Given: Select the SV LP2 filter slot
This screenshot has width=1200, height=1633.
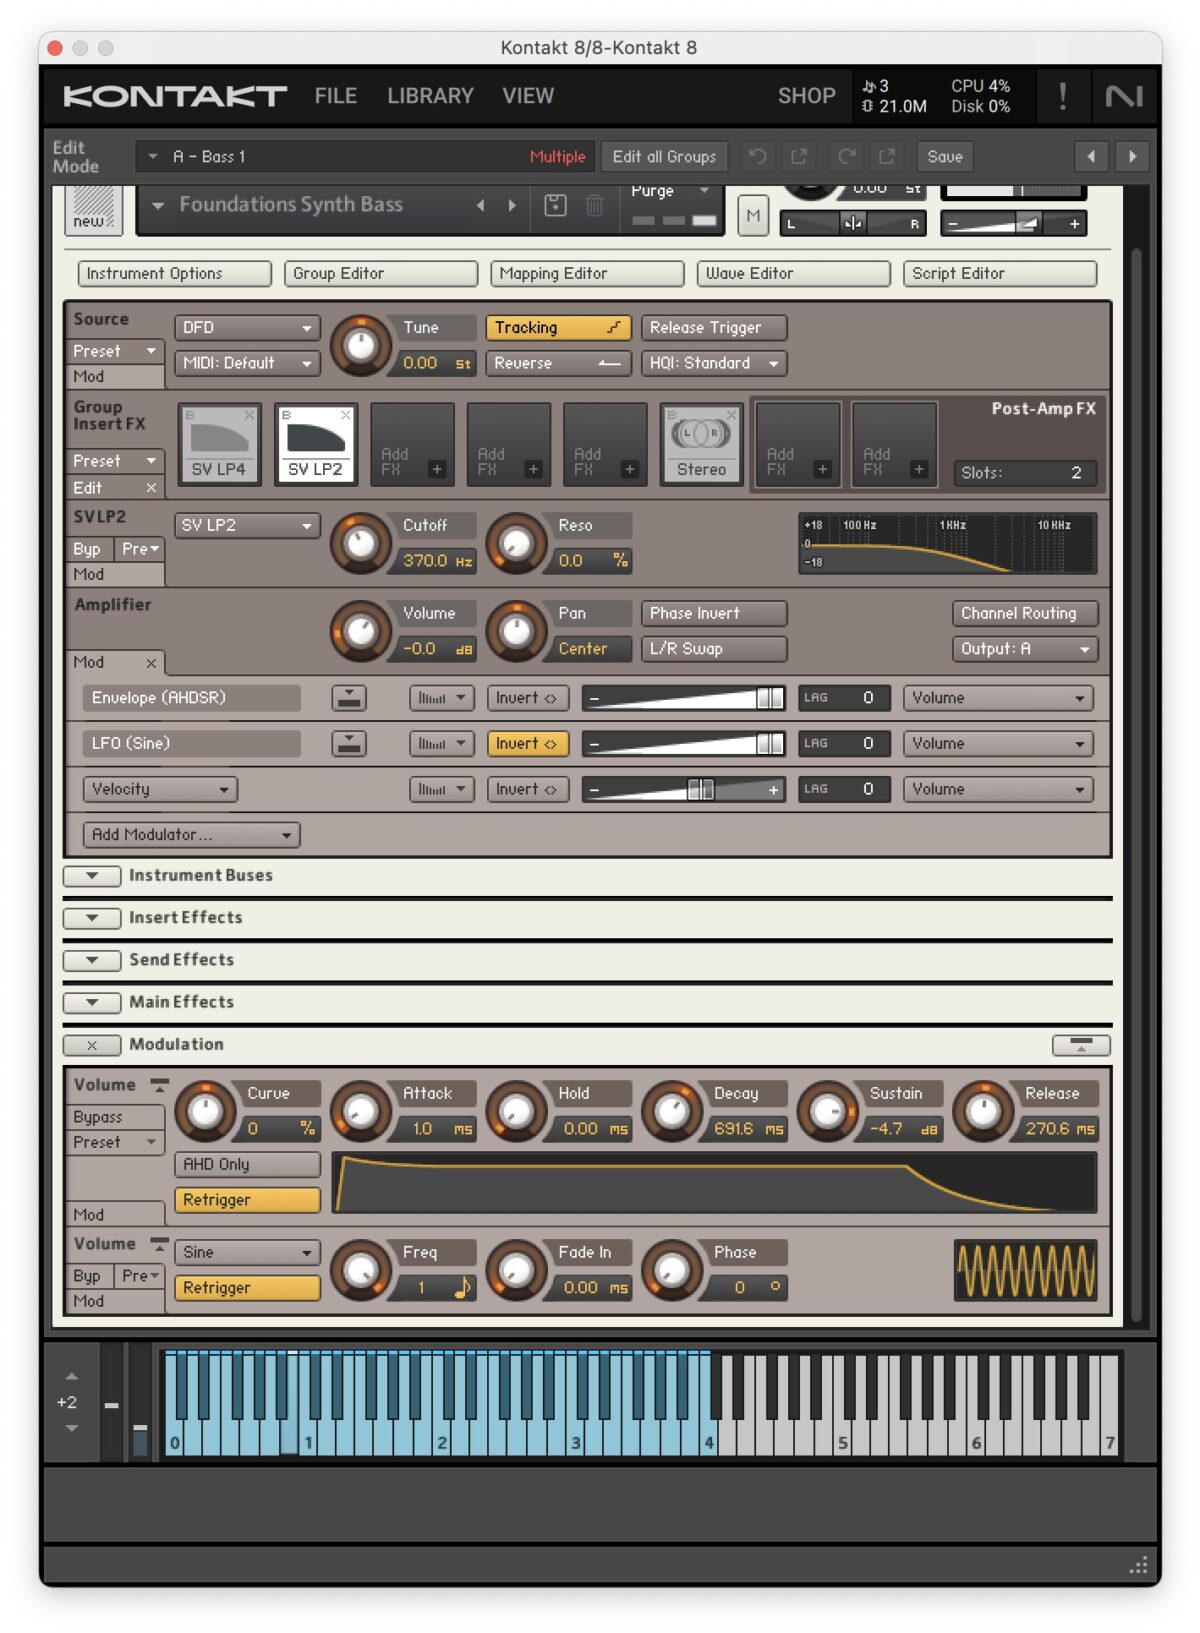Looking at the screenshot, I should click(315, 444).
